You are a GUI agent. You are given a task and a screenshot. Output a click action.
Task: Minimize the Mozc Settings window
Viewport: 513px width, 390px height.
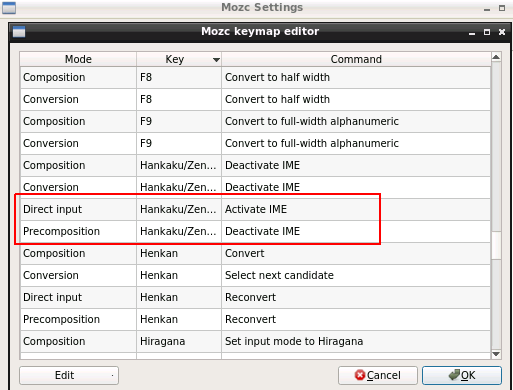point(487,8)
